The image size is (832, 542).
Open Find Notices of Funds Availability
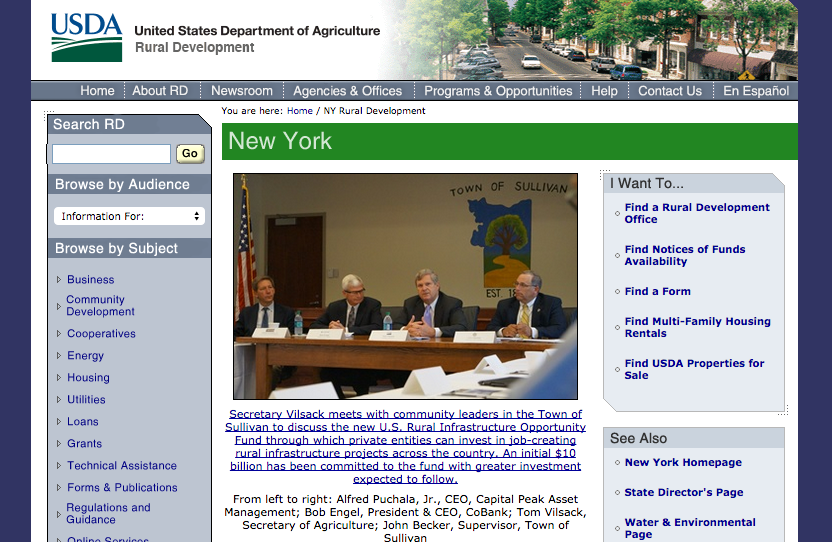(x=685, y=255)
